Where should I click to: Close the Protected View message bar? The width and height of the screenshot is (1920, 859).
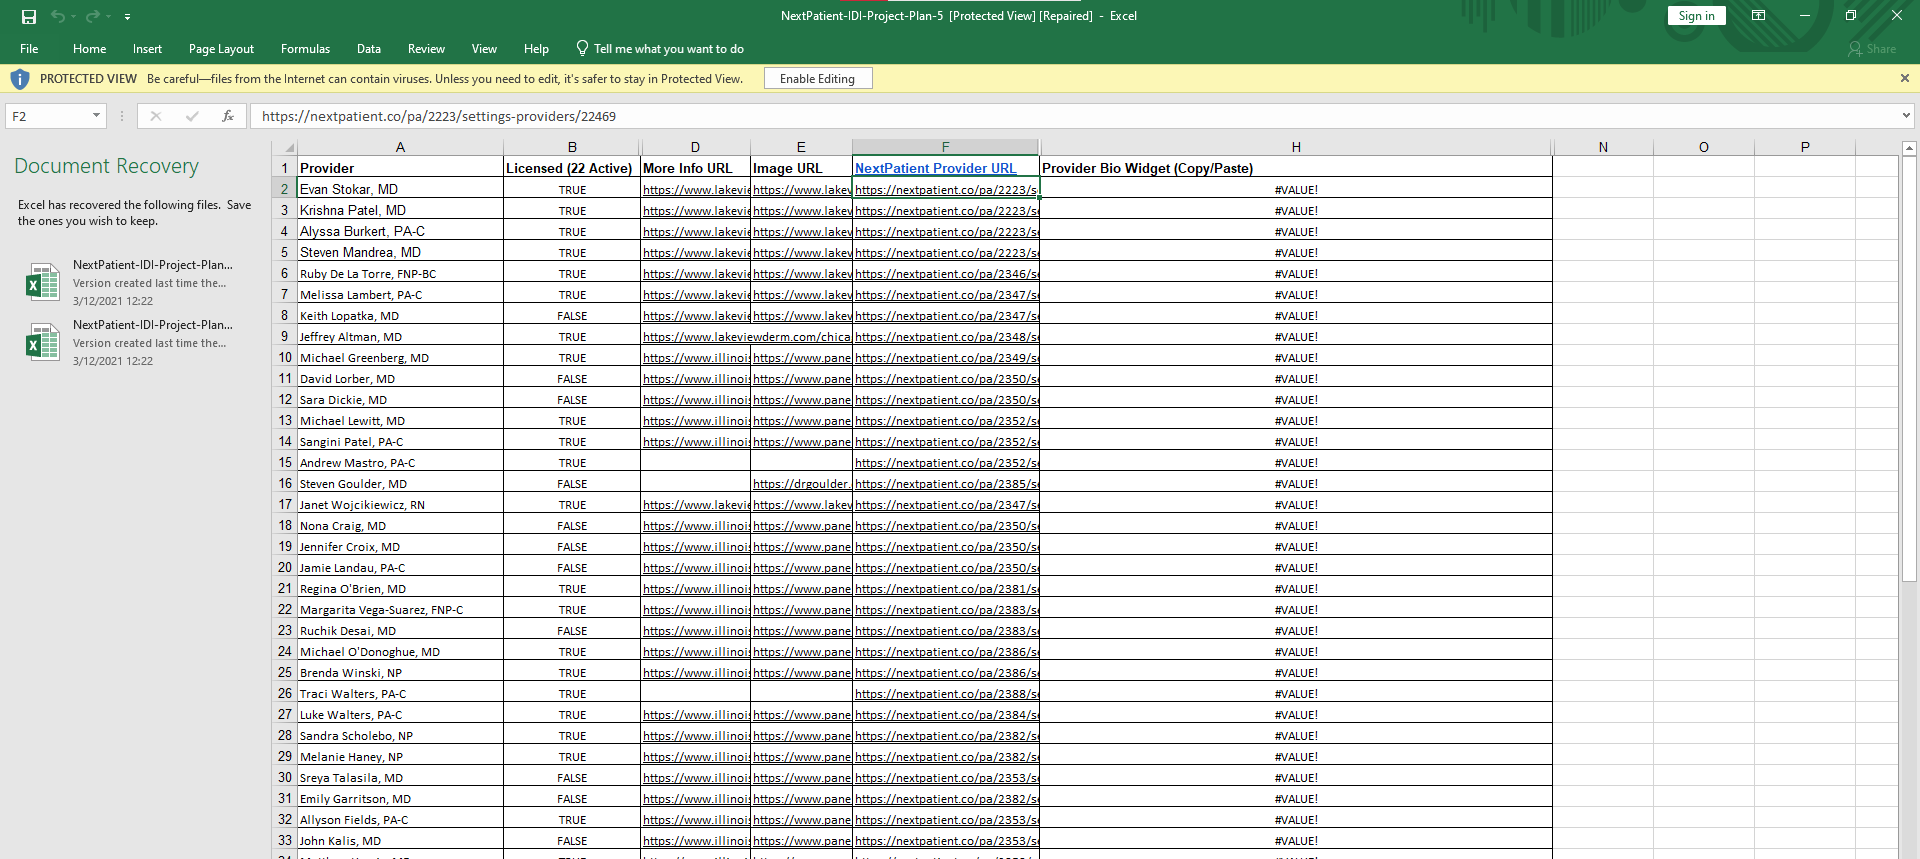point(1904,78)
